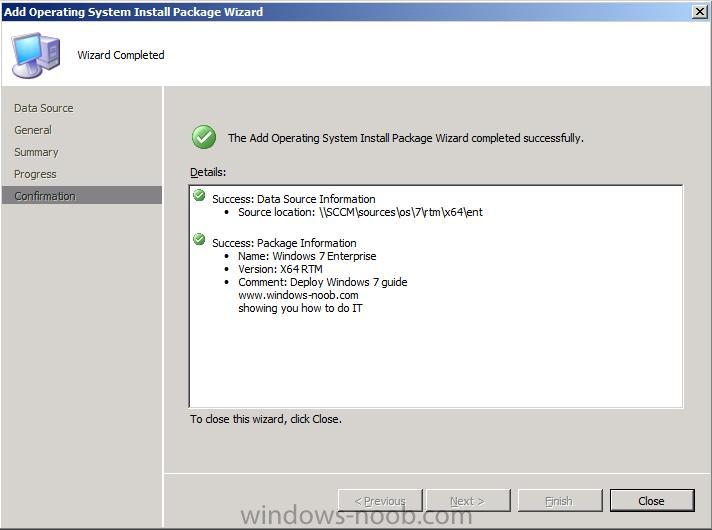Click the Package Information success icon
The image size is (712, 530).
(x=199, y=239)
